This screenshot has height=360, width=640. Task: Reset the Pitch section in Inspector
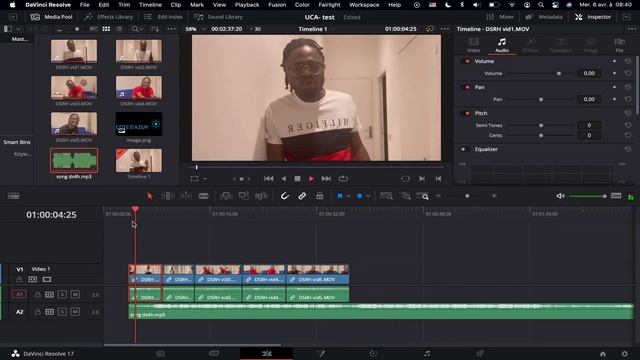tap(628, 113)
